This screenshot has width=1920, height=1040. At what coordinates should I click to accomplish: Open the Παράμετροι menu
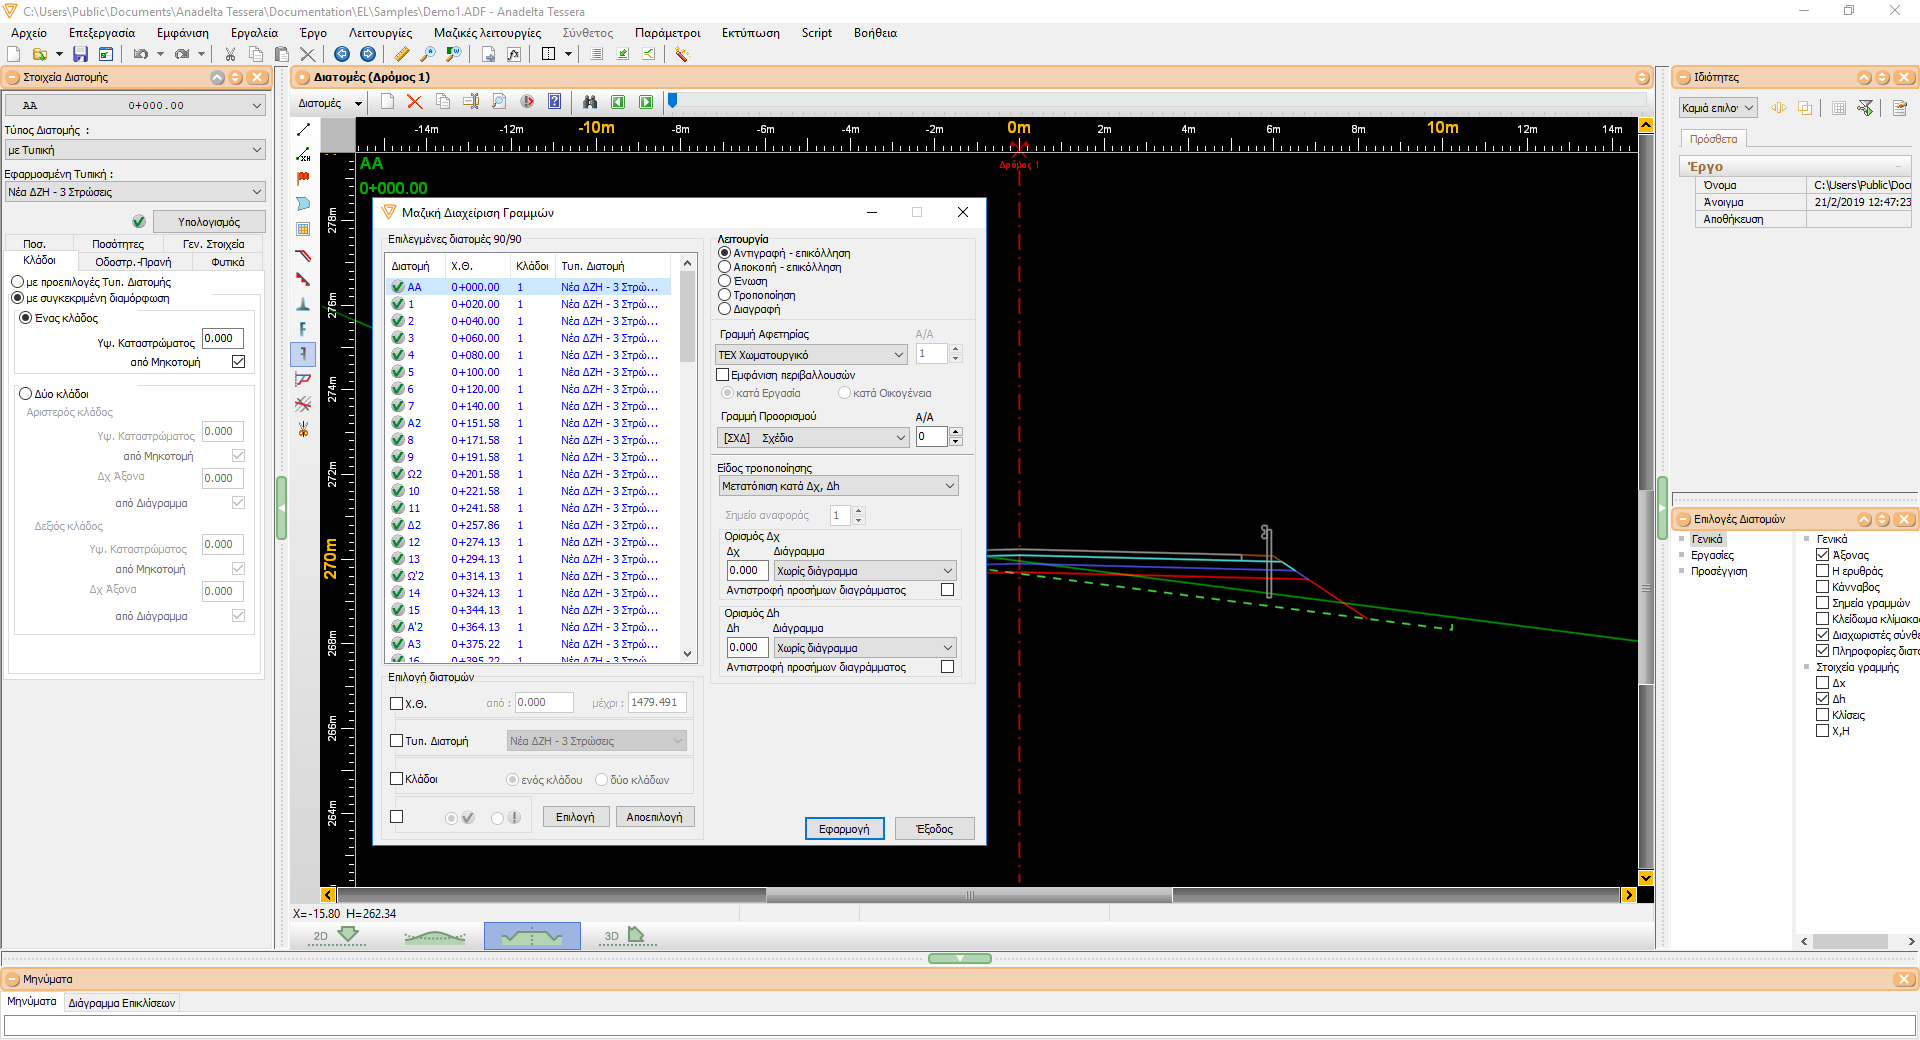click(x=668, y=33)
